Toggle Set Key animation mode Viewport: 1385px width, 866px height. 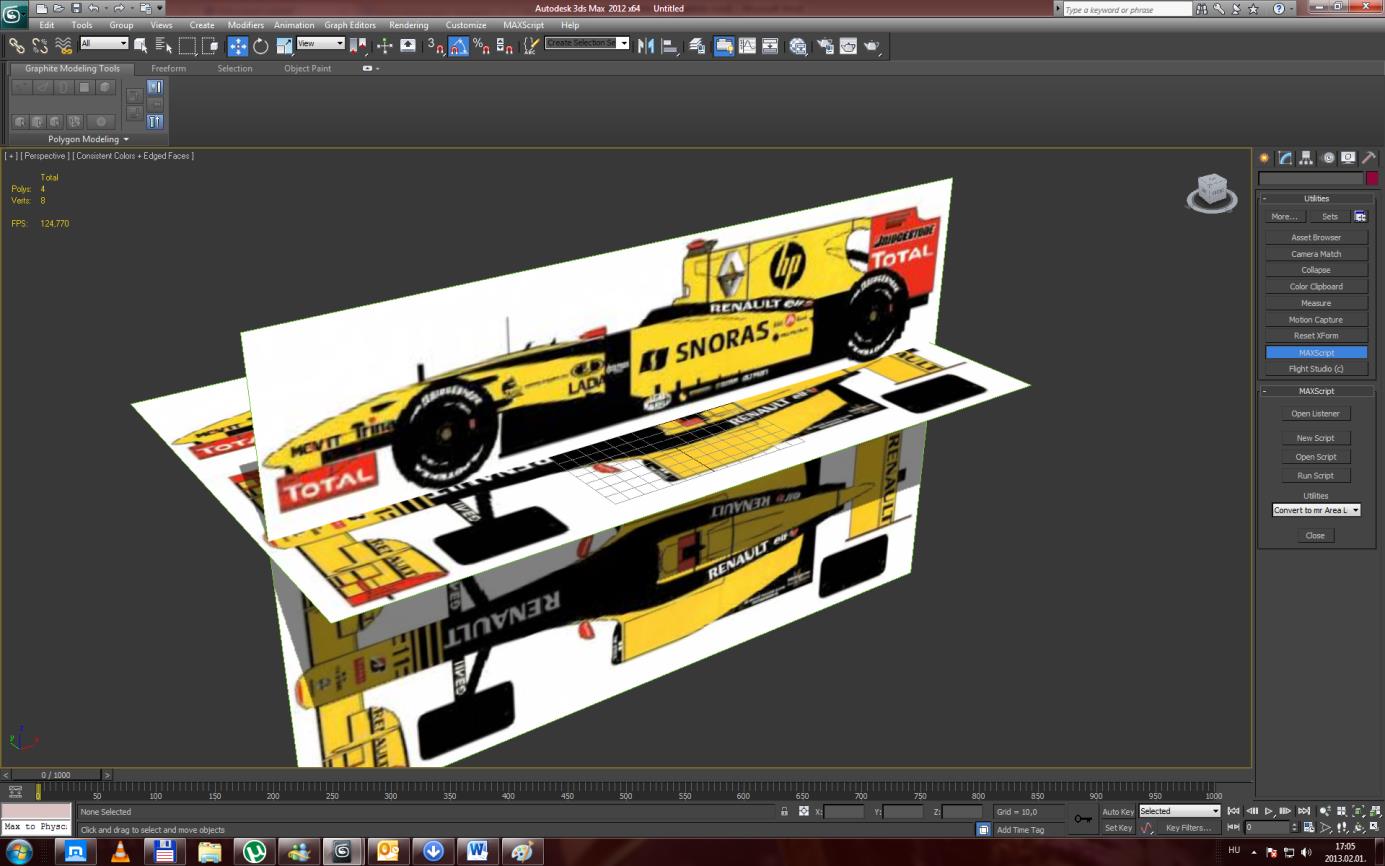click(1118, 827)
